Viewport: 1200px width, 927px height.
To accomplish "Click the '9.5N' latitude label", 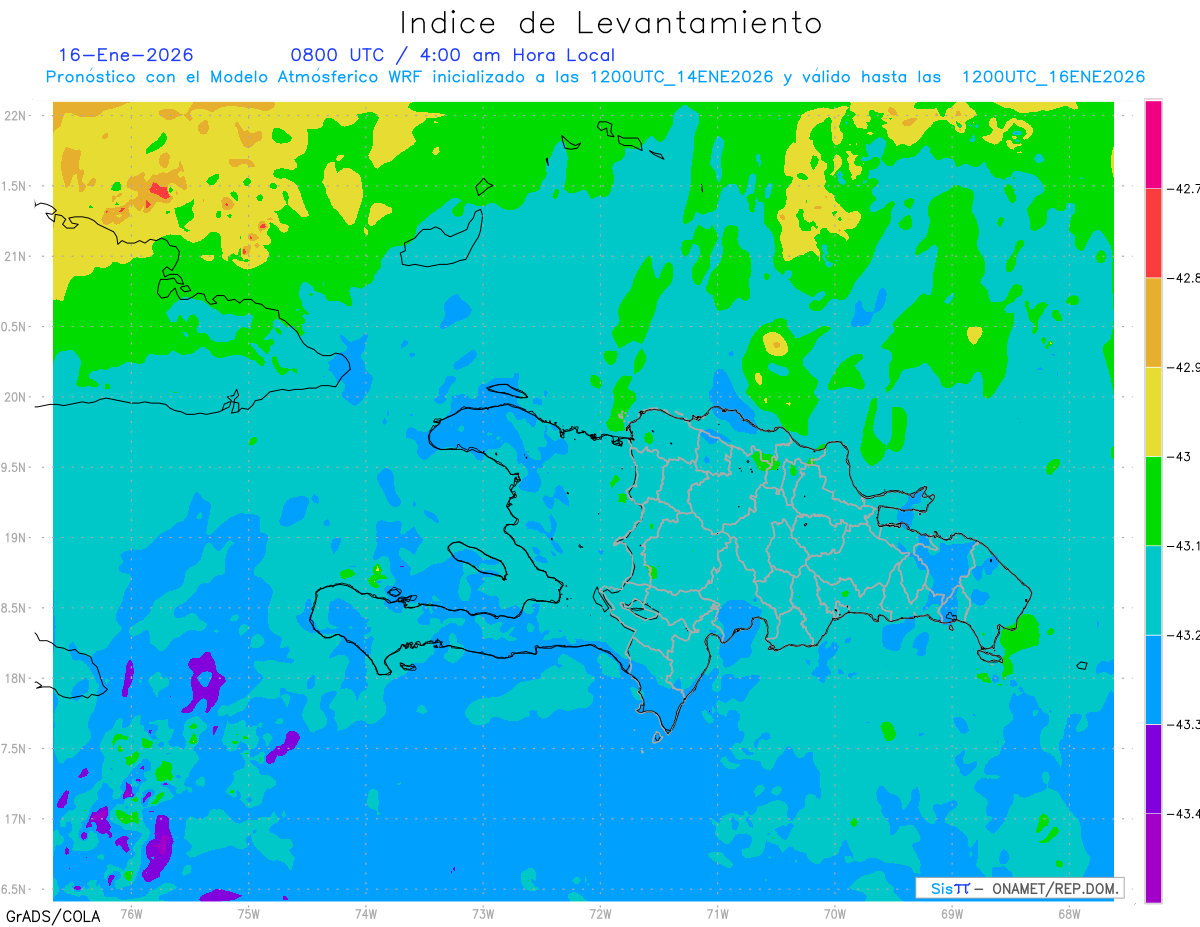I will coord(15,467).
